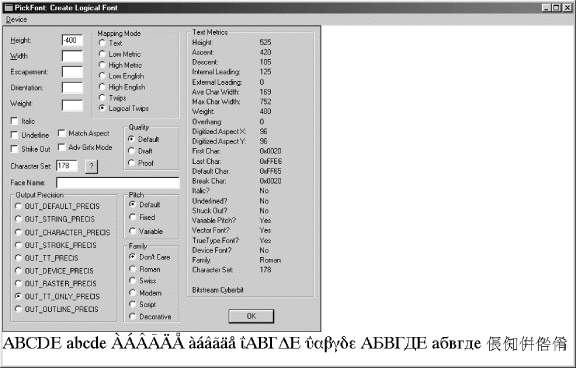Enable Match Aspect checkbox
Image resolution: width=576 pixels, height=368 pixels.
coord(61,133)
